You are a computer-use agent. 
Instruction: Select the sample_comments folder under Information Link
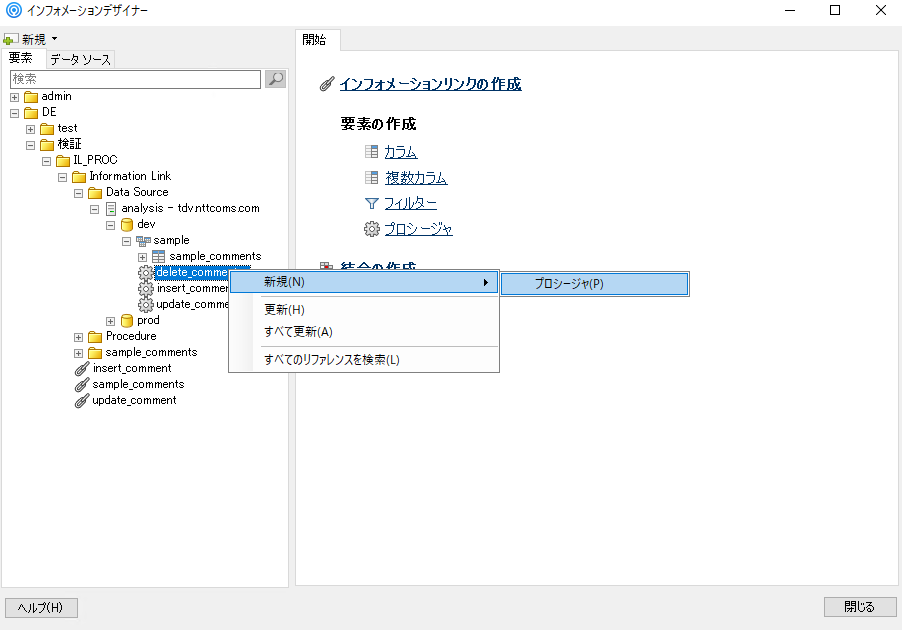coord(151,352)
